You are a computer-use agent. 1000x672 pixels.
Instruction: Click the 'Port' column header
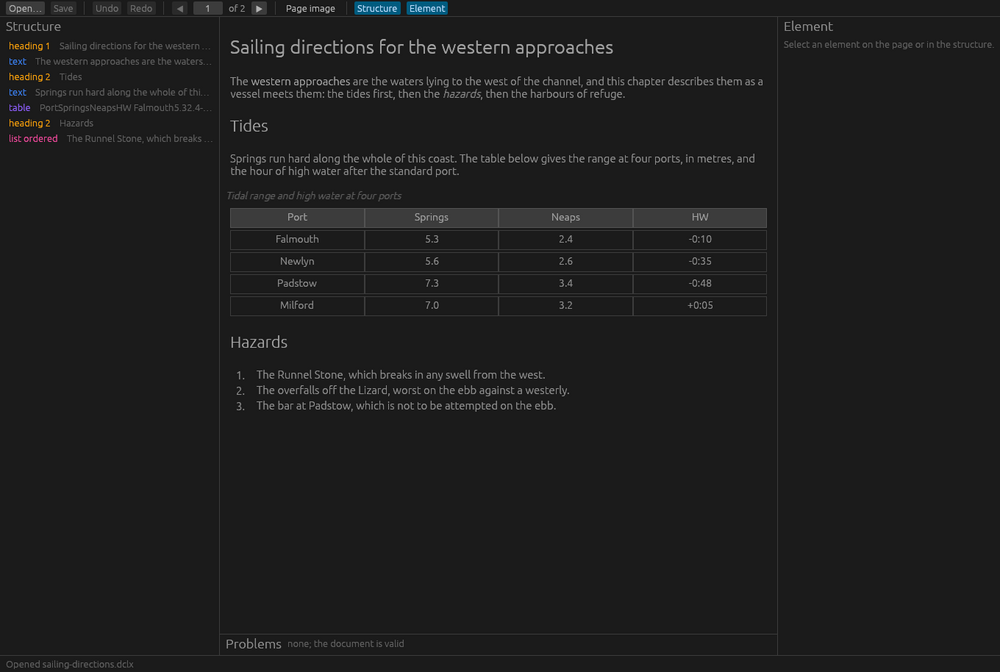(297, 217)
